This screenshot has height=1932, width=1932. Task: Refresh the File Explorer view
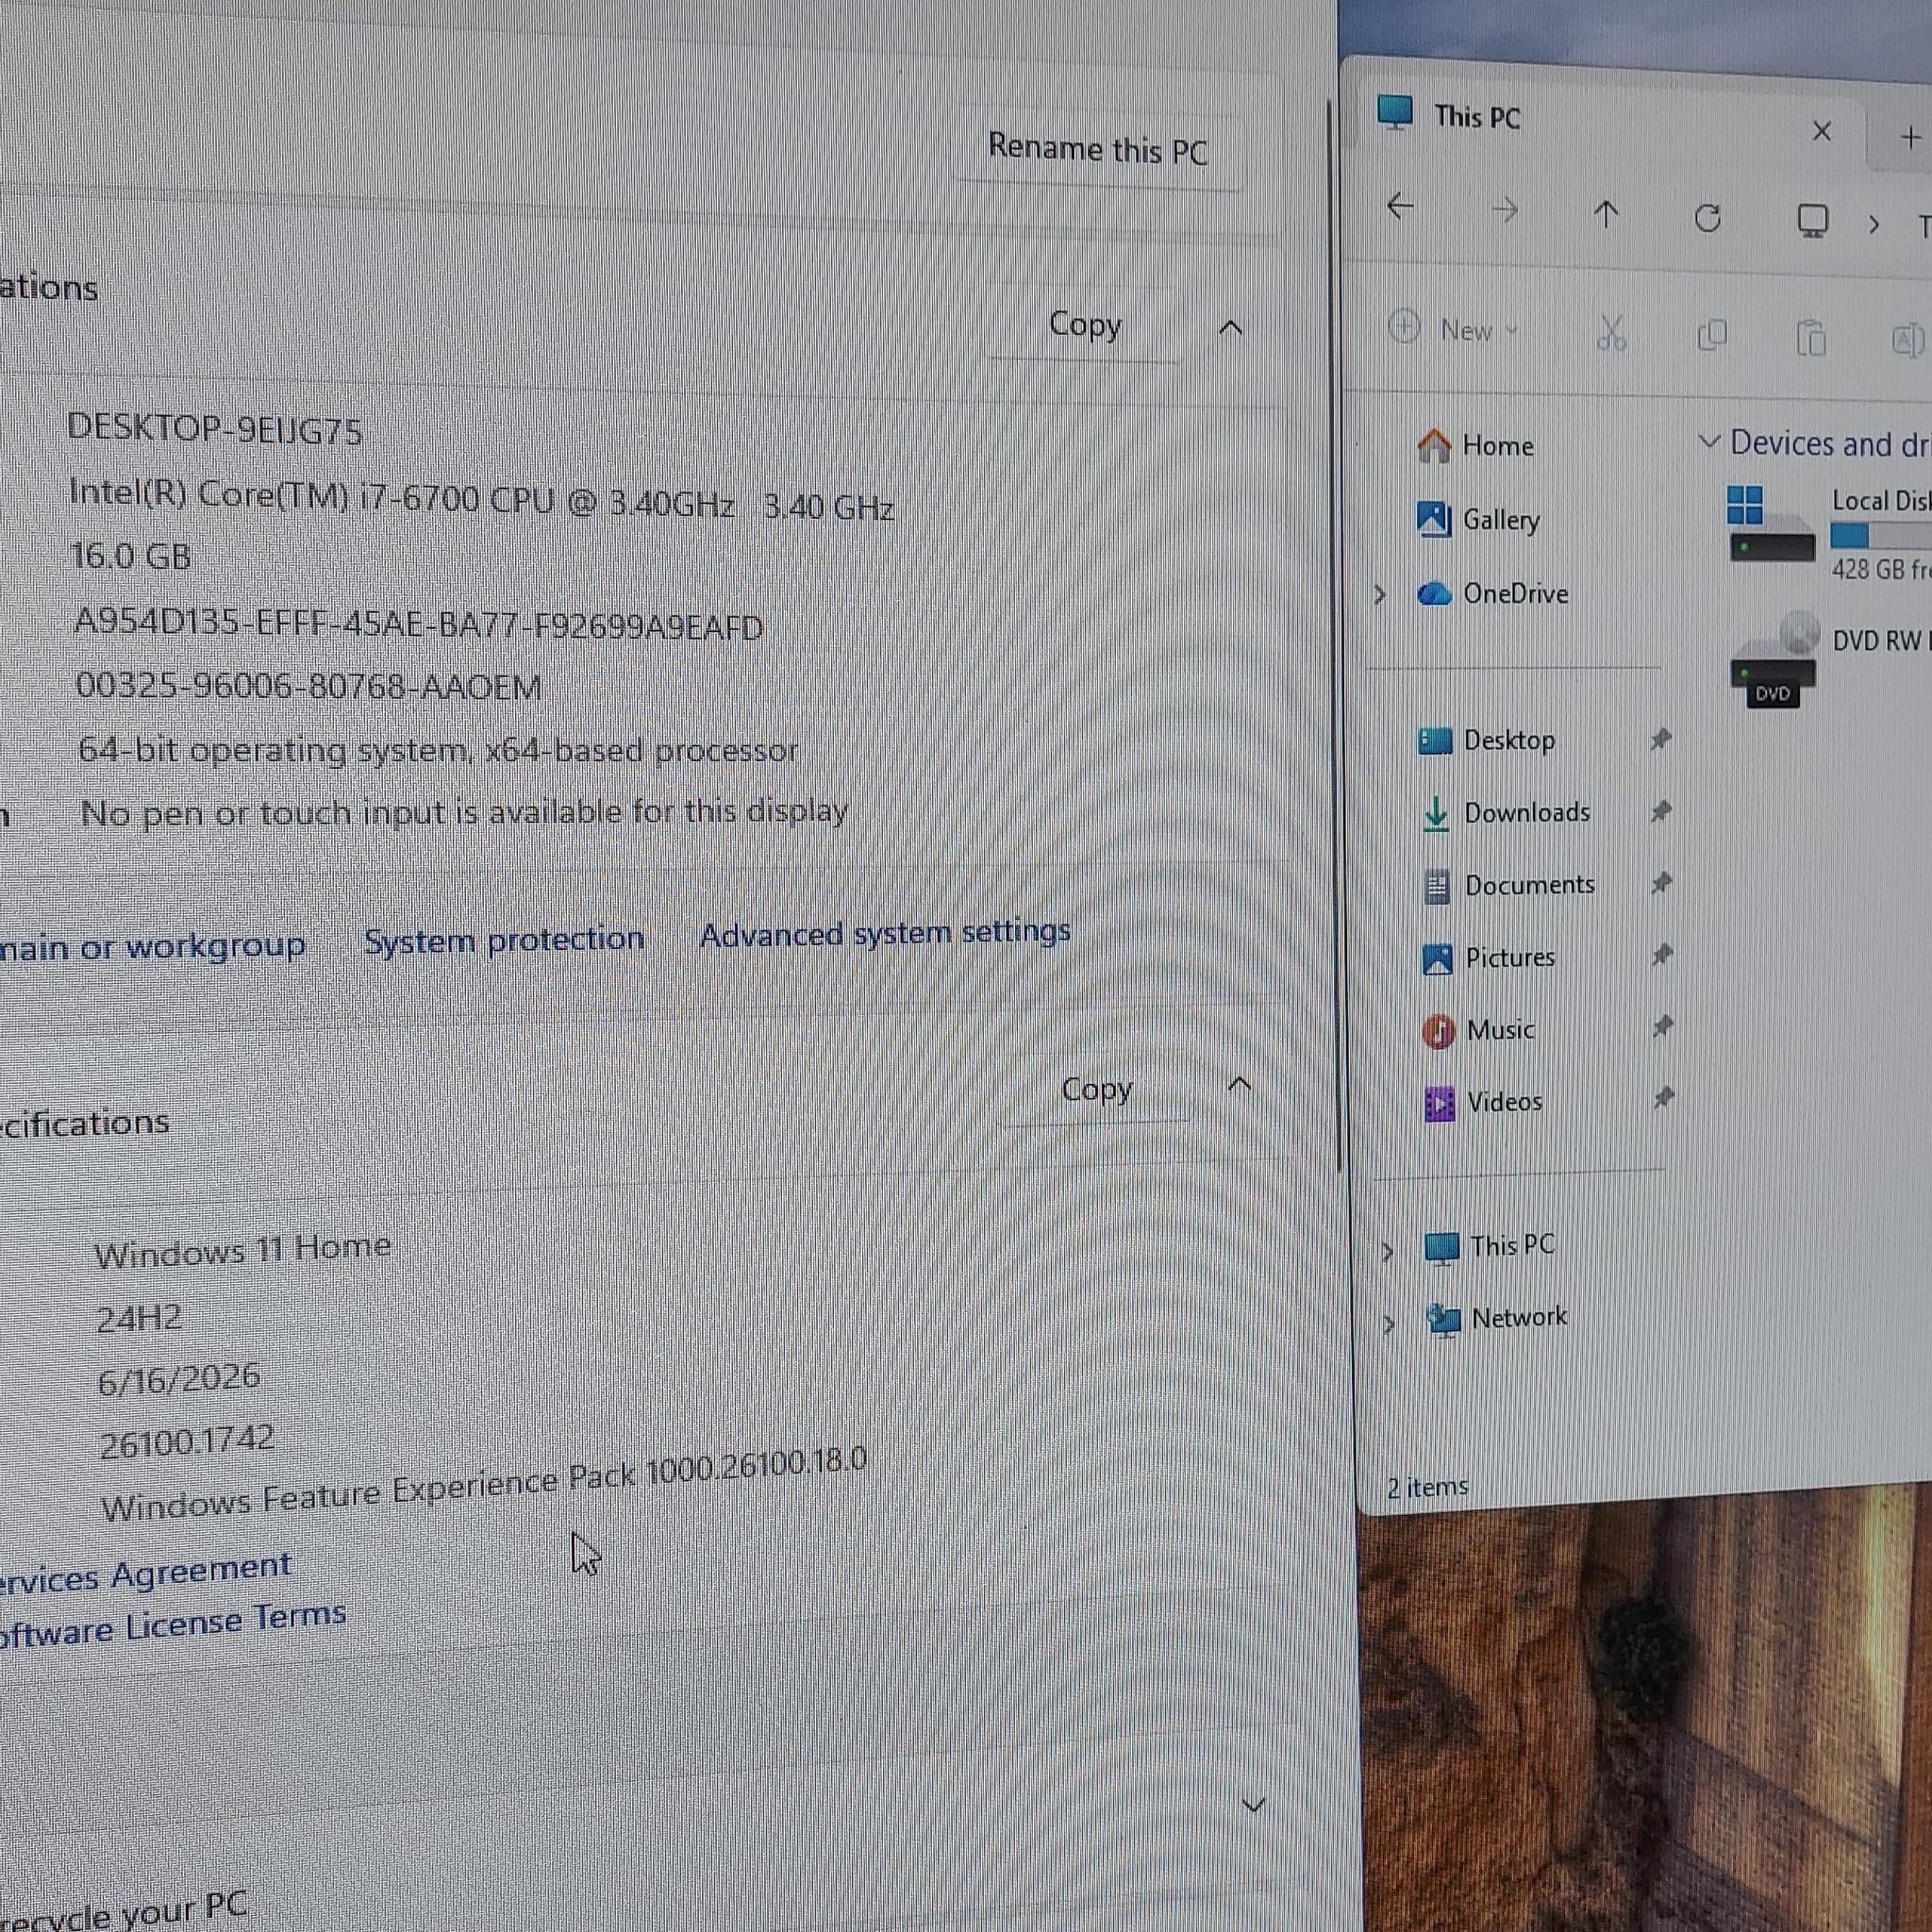[1708, 217]
